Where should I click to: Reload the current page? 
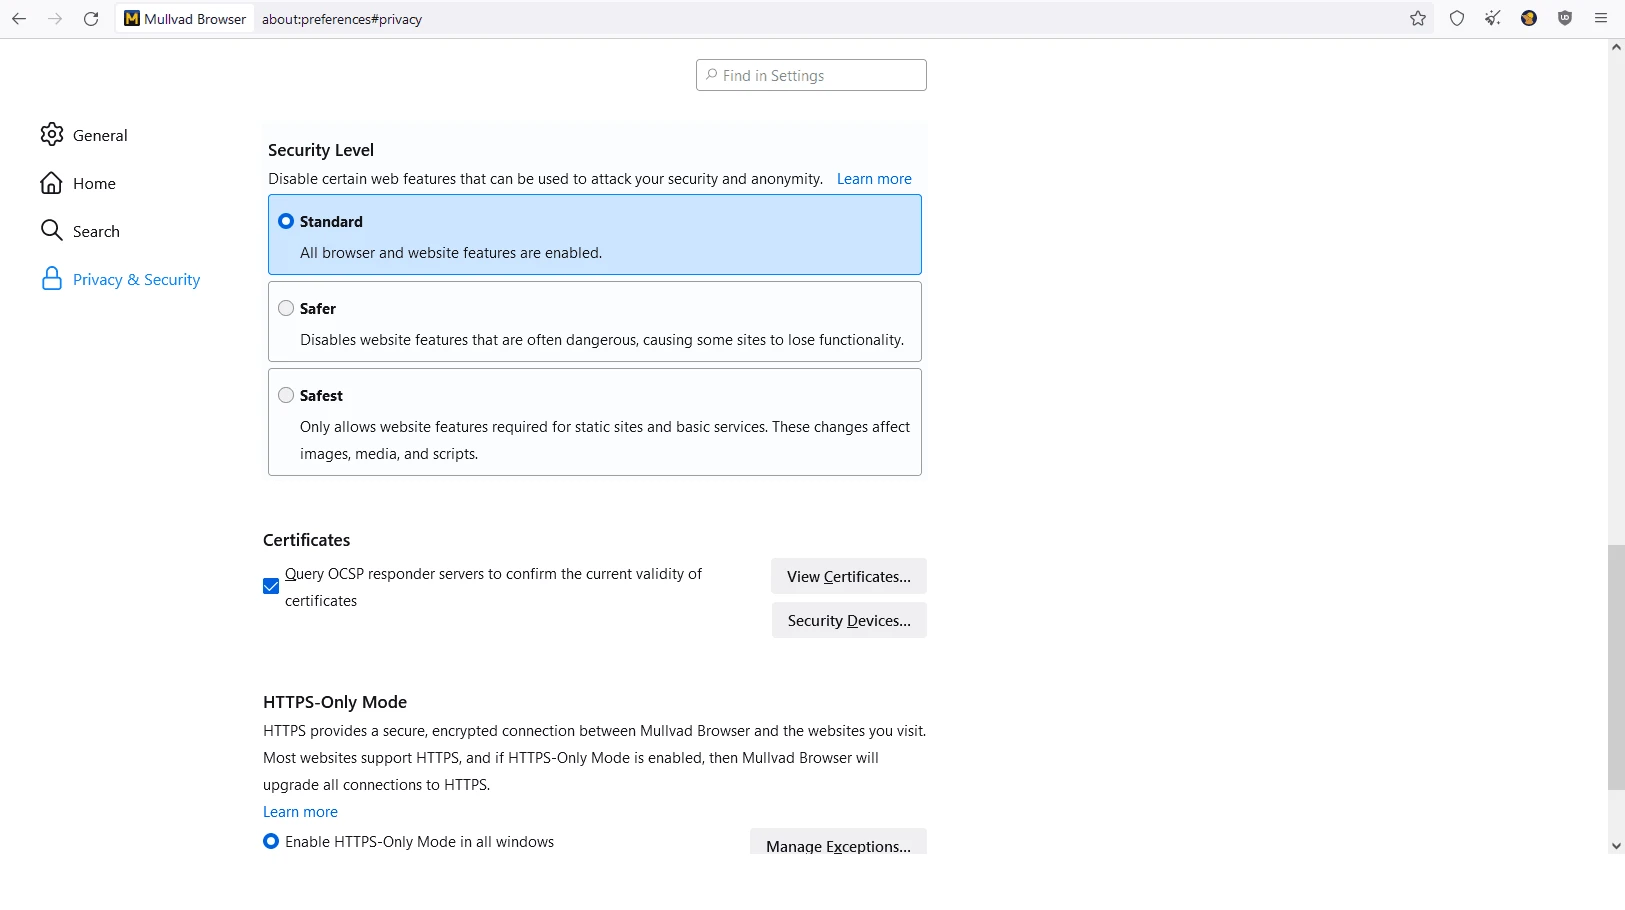(91, 19)
